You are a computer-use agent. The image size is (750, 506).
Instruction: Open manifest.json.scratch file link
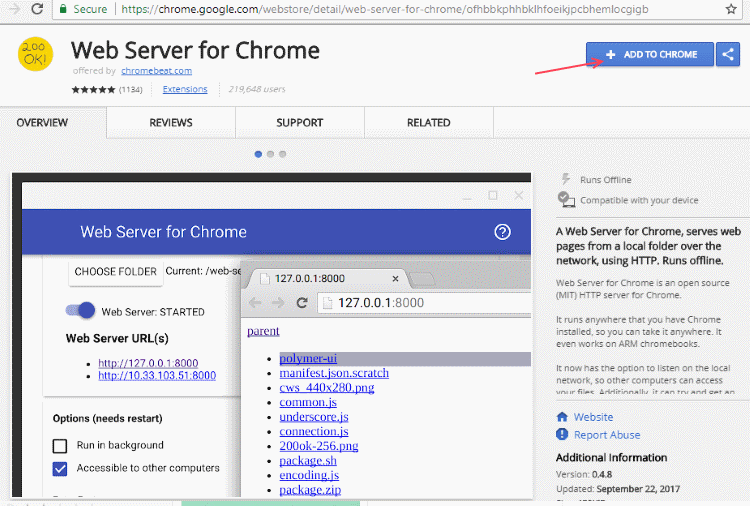pos(334,373)
